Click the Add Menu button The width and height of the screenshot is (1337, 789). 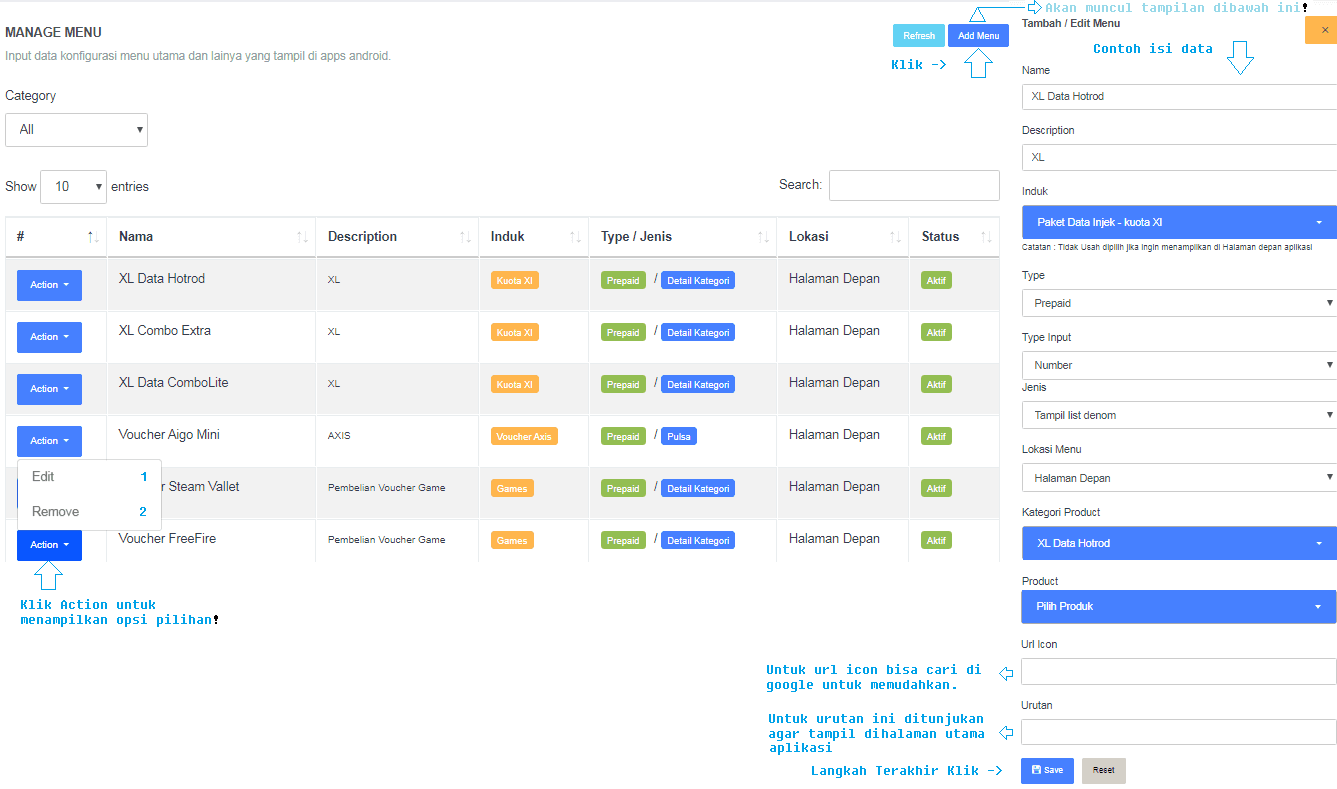click(x=978, y=36)
